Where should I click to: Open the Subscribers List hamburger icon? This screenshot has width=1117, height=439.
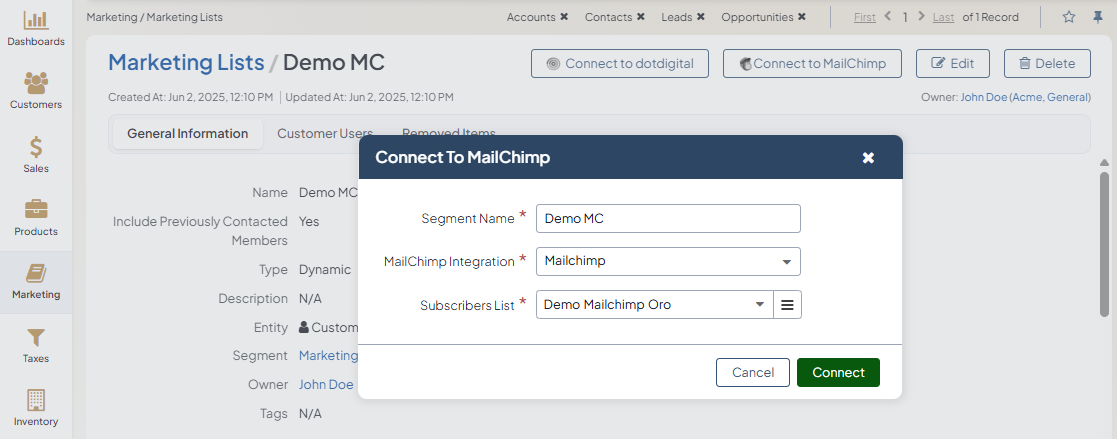787,305
